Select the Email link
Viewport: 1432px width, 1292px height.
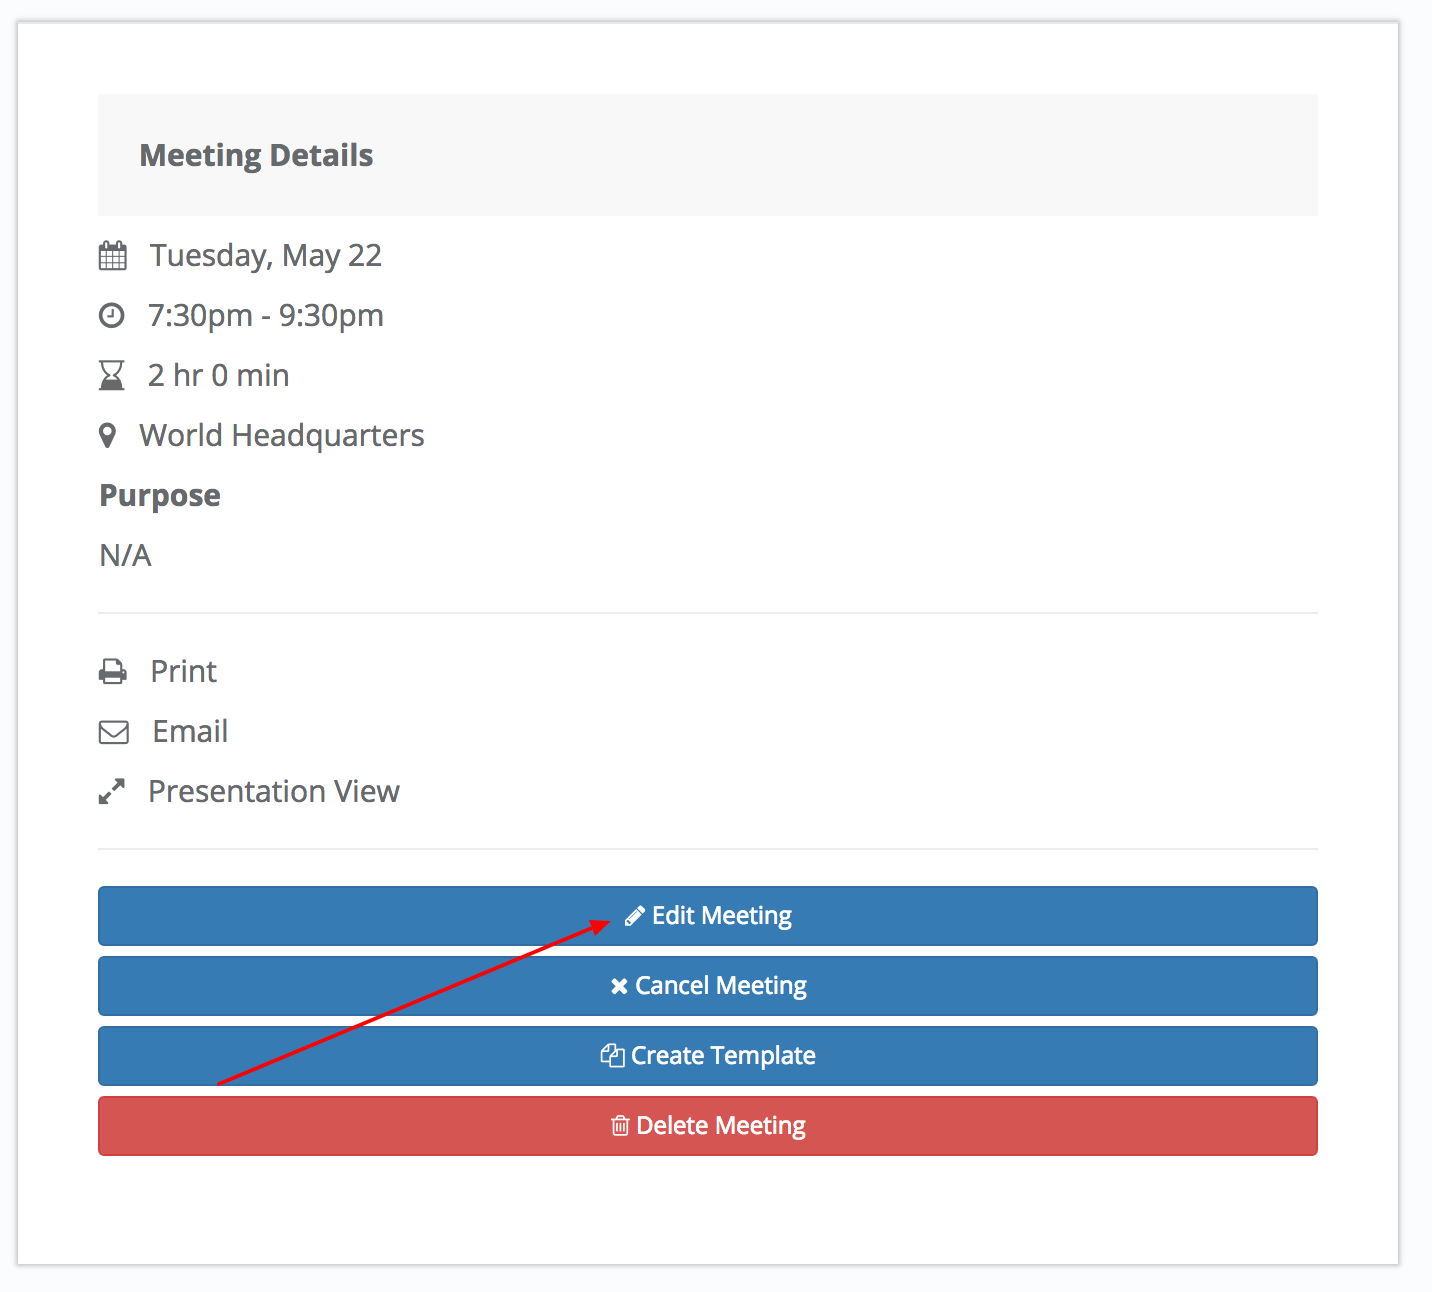tap(190, 731)
